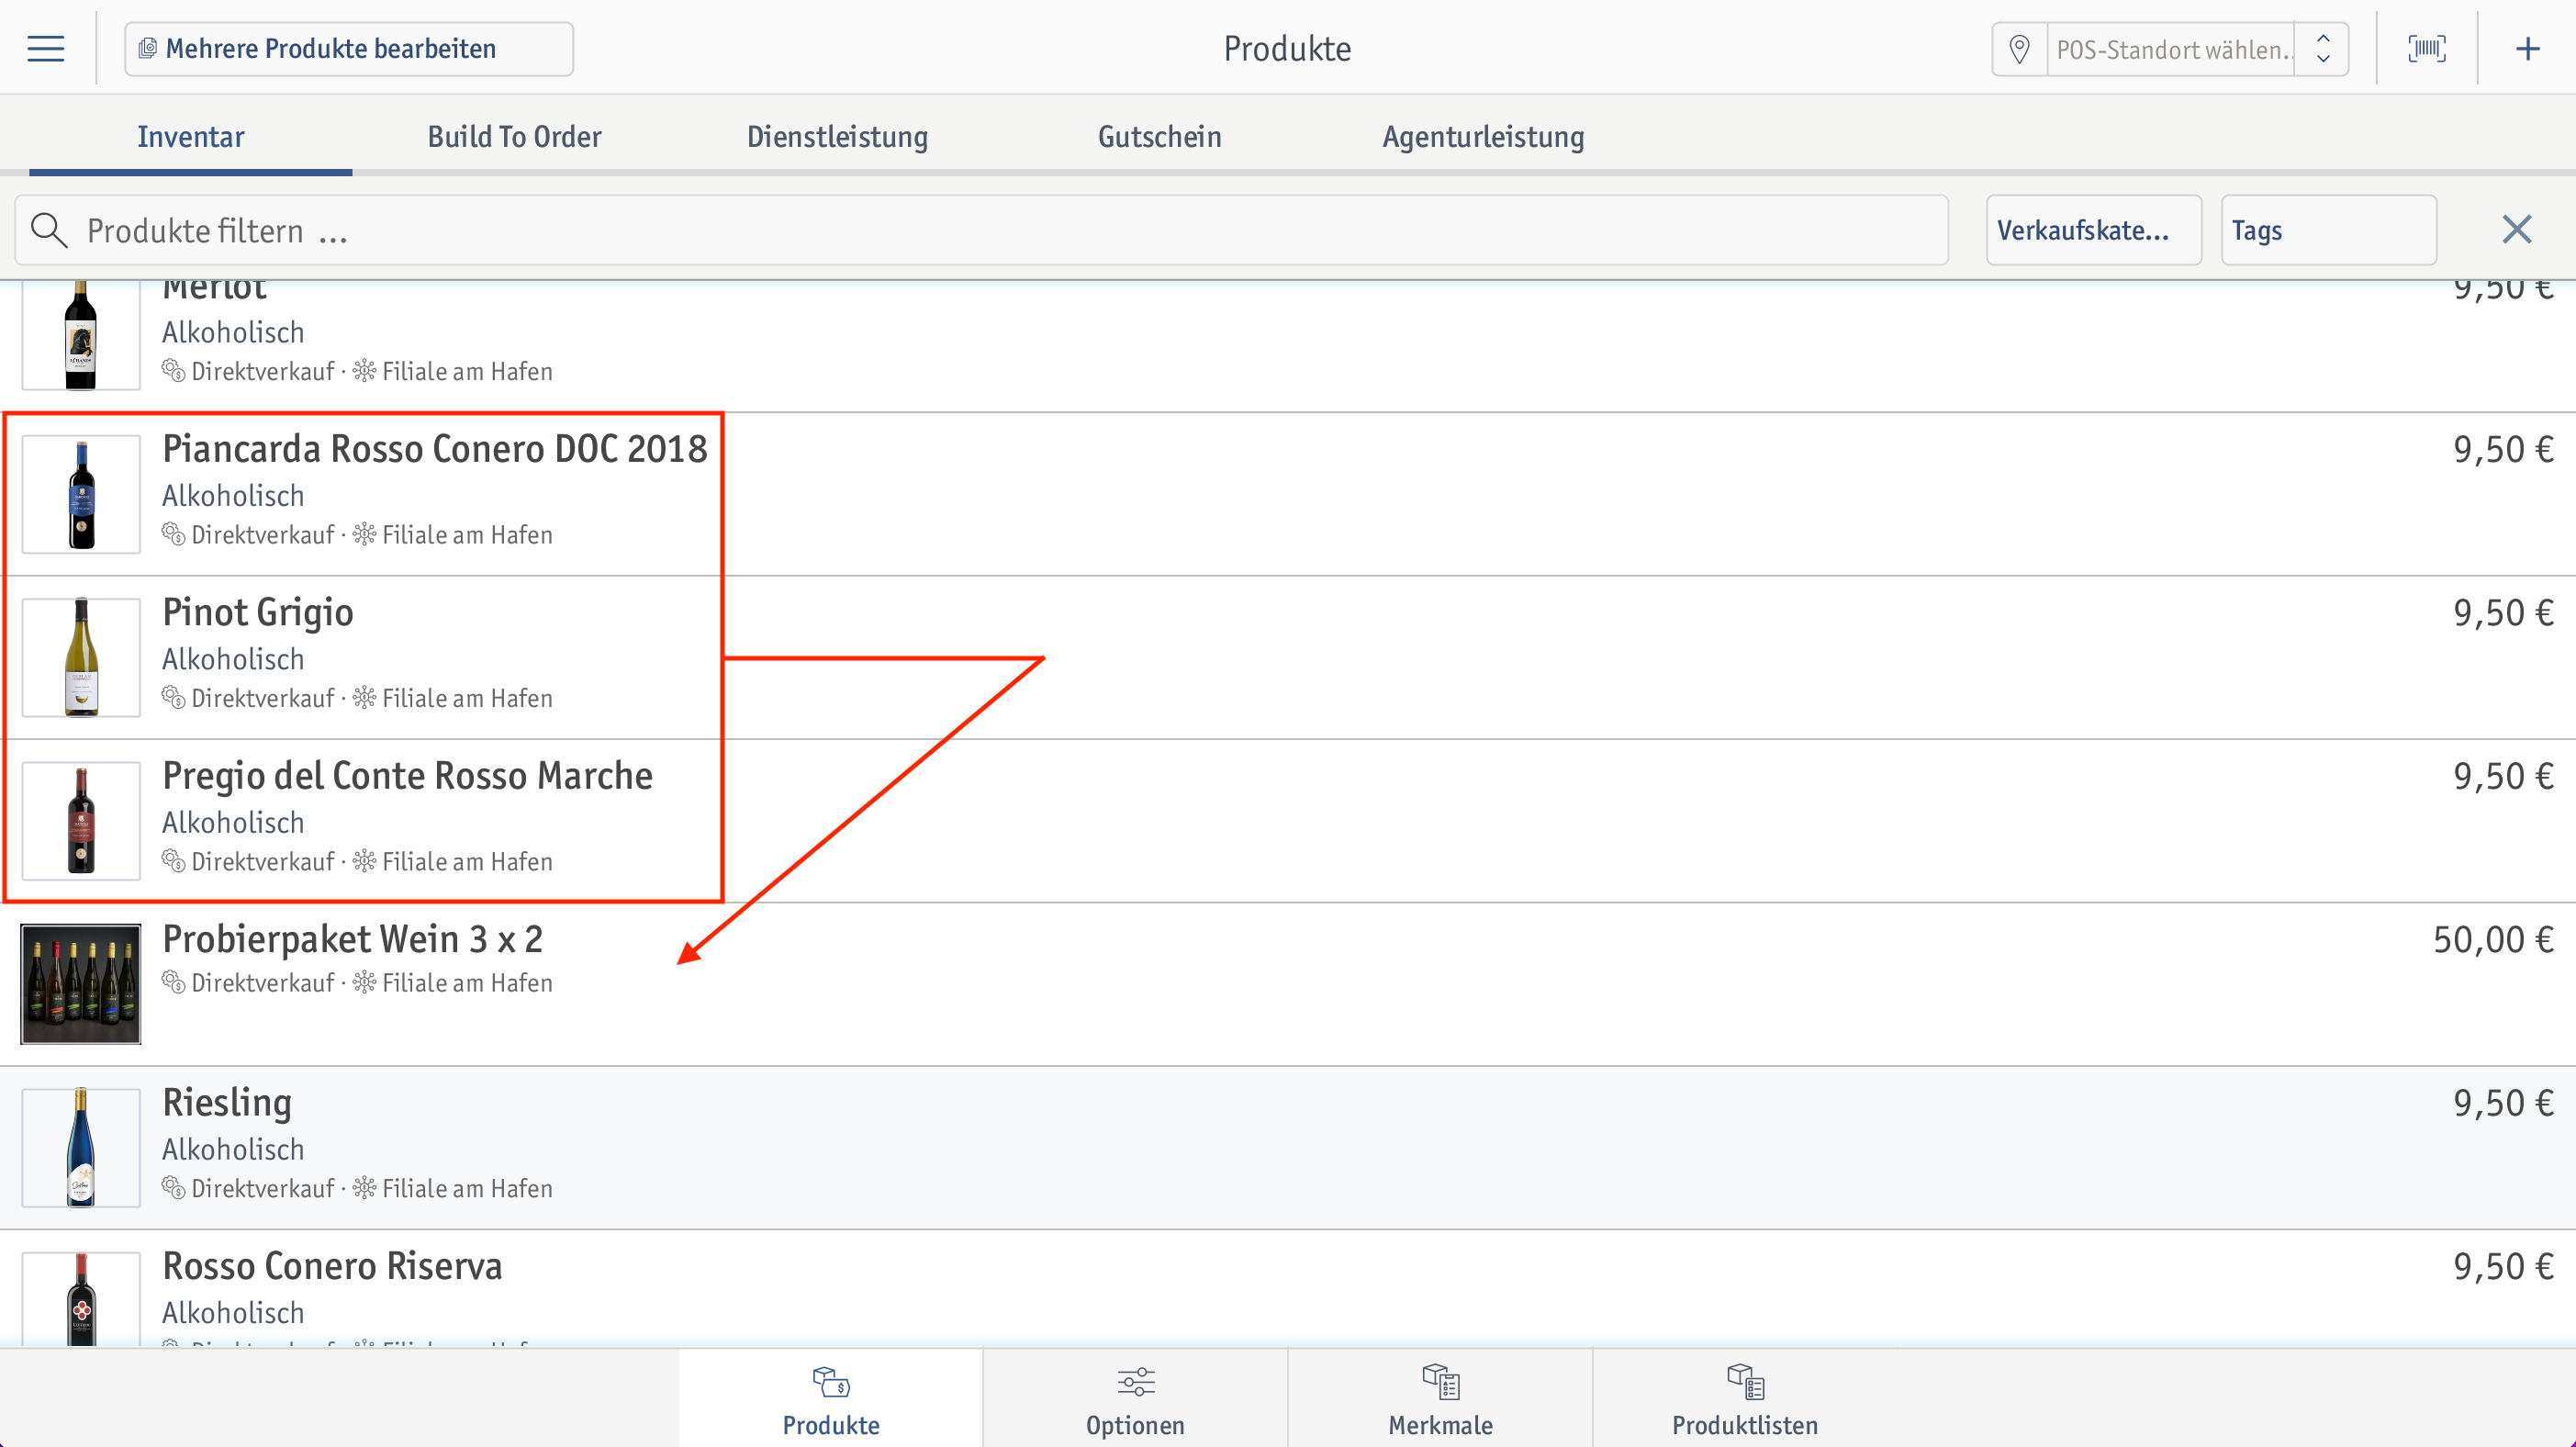Viewport: 2576px width, 1447px height.
Task: Click Direktverkauf coins icon in Riesling row
Action: (x=174, y=1188)
